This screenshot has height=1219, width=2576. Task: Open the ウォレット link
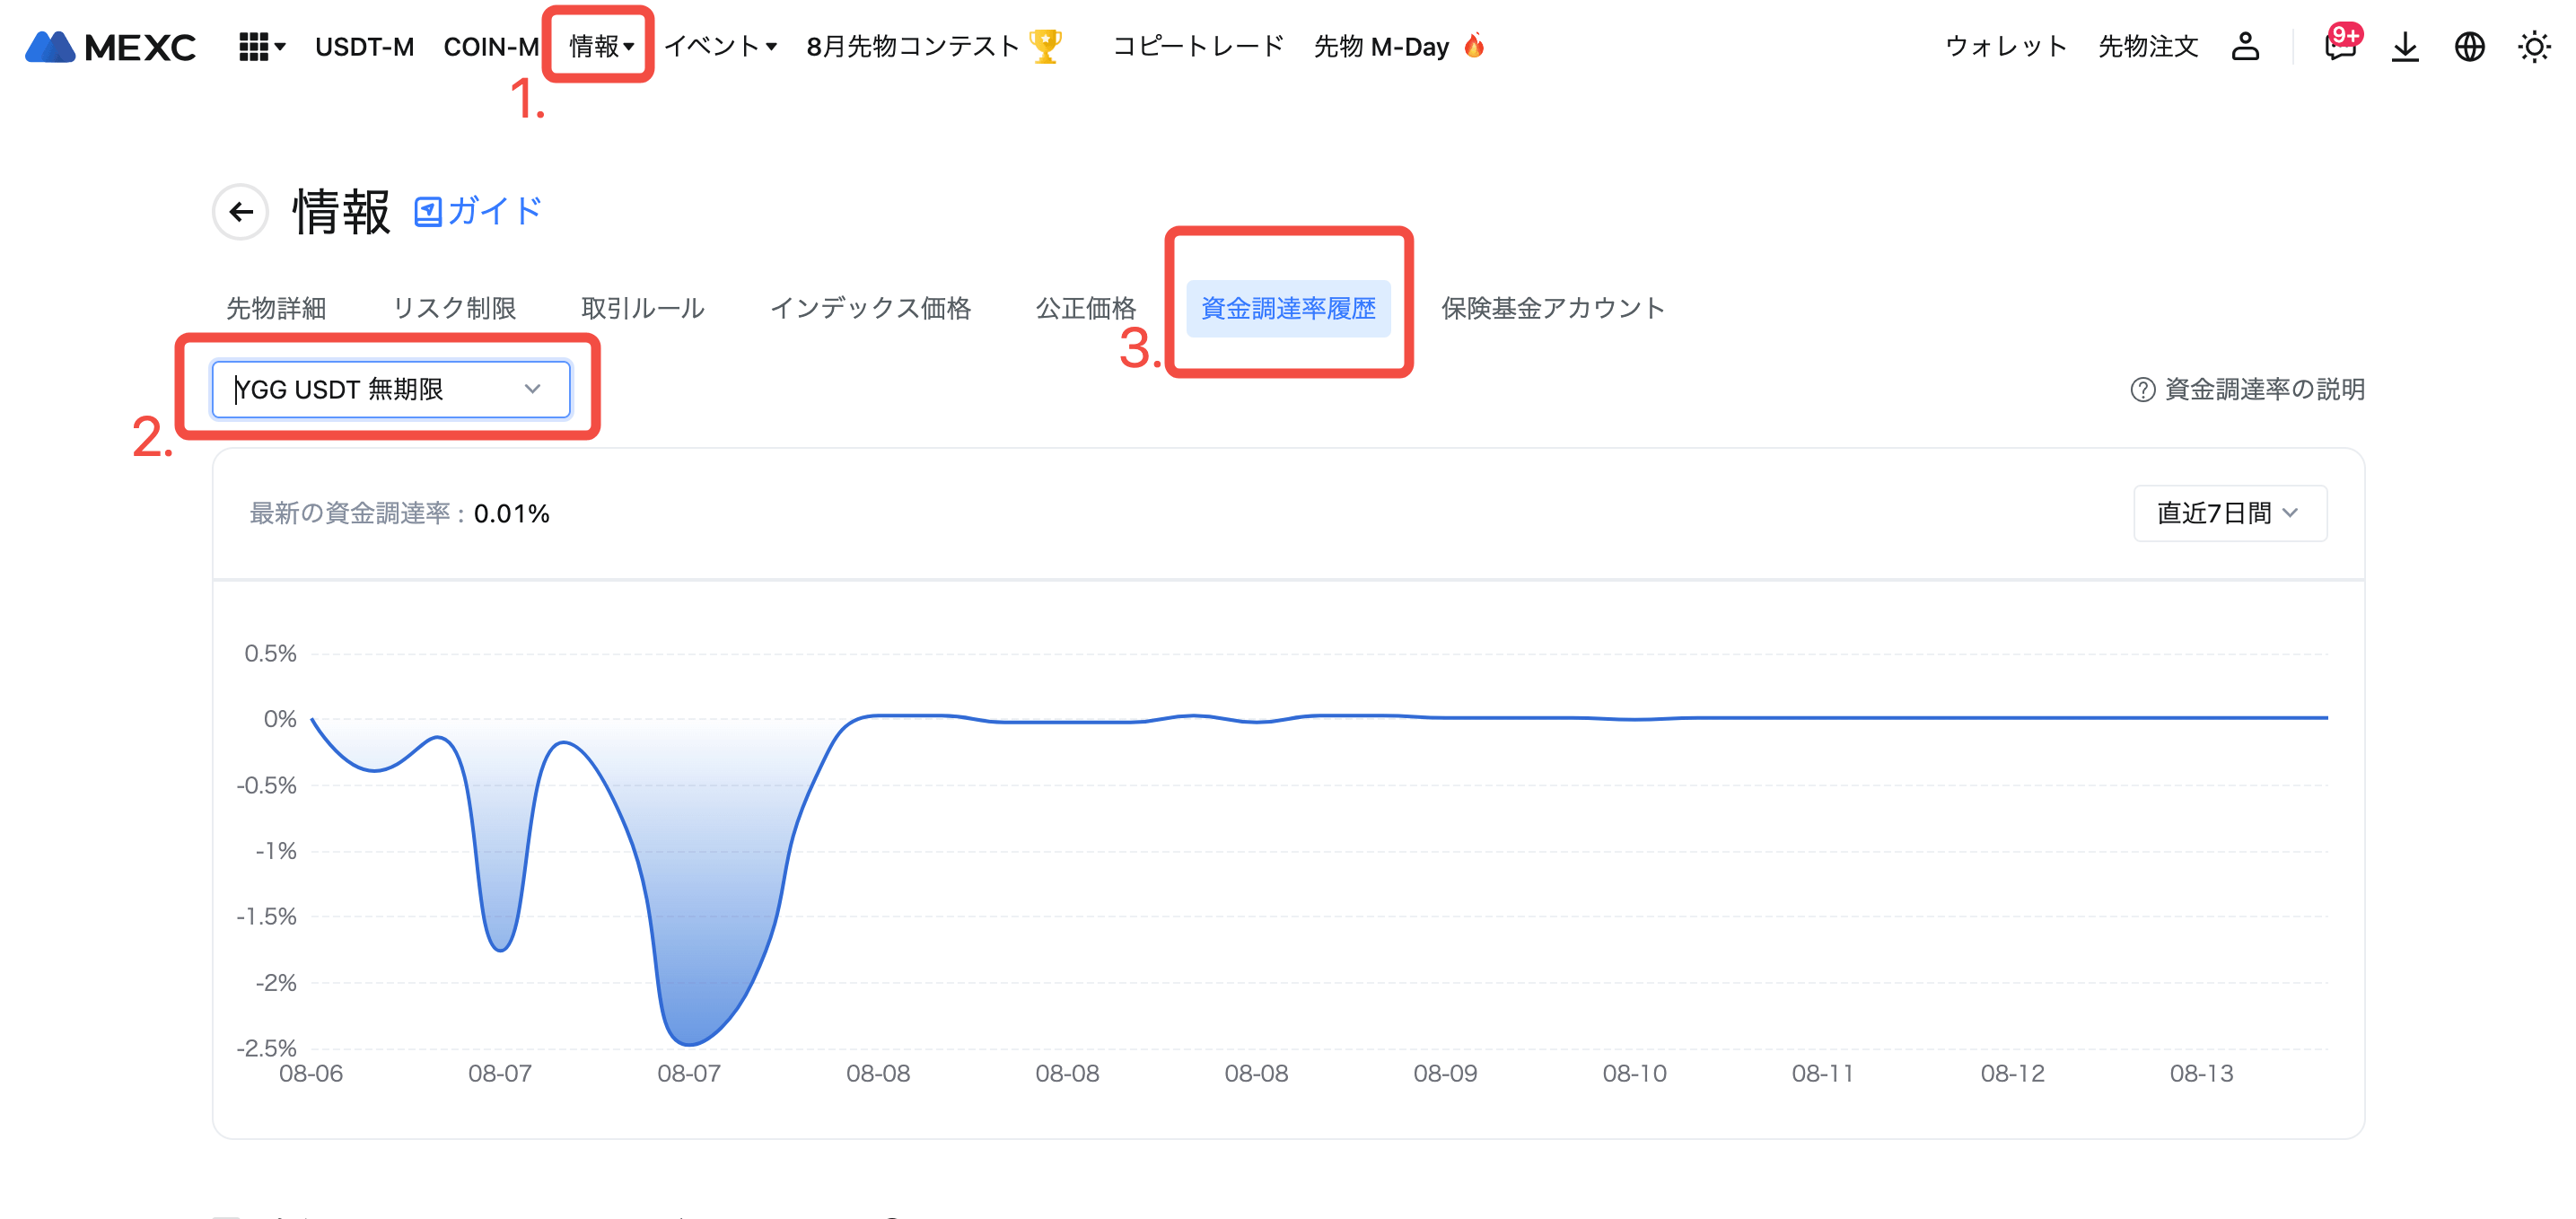click(x=2005, y=47)
